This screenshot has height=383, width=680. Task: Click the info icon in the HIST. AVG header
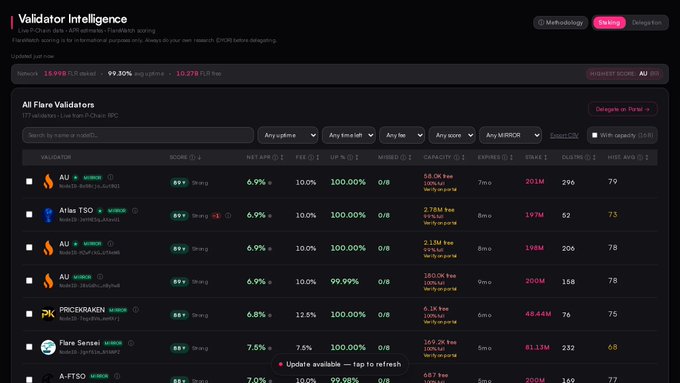click(x=640, y=157)
